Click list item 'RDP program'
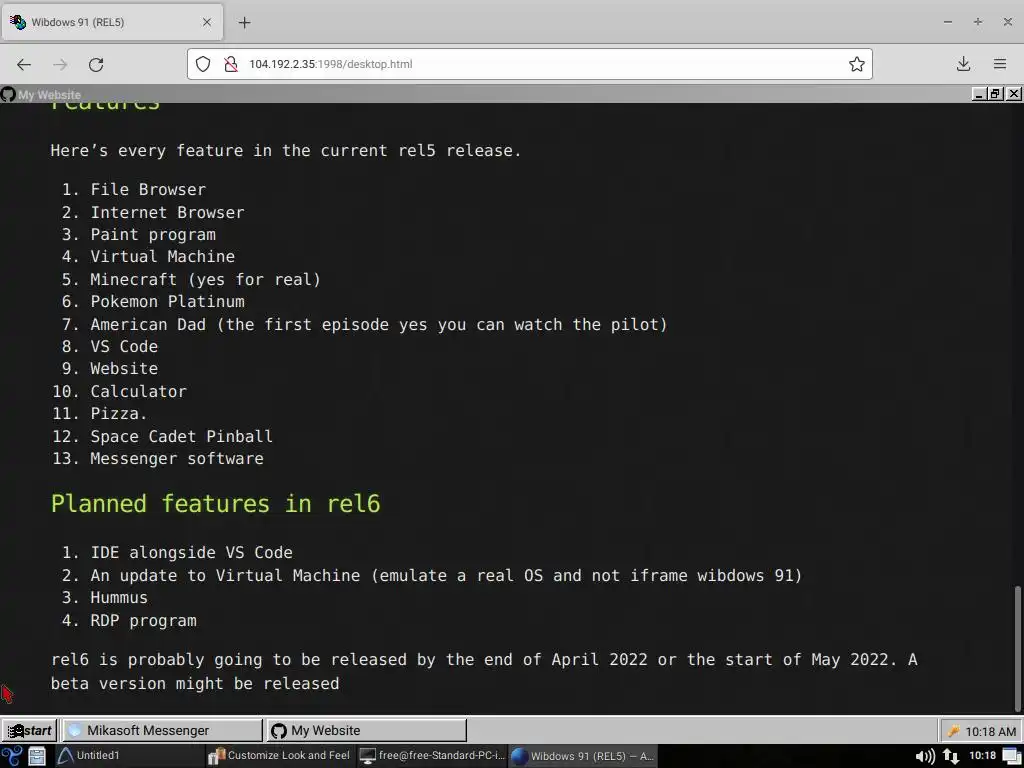 pos(143,620)
